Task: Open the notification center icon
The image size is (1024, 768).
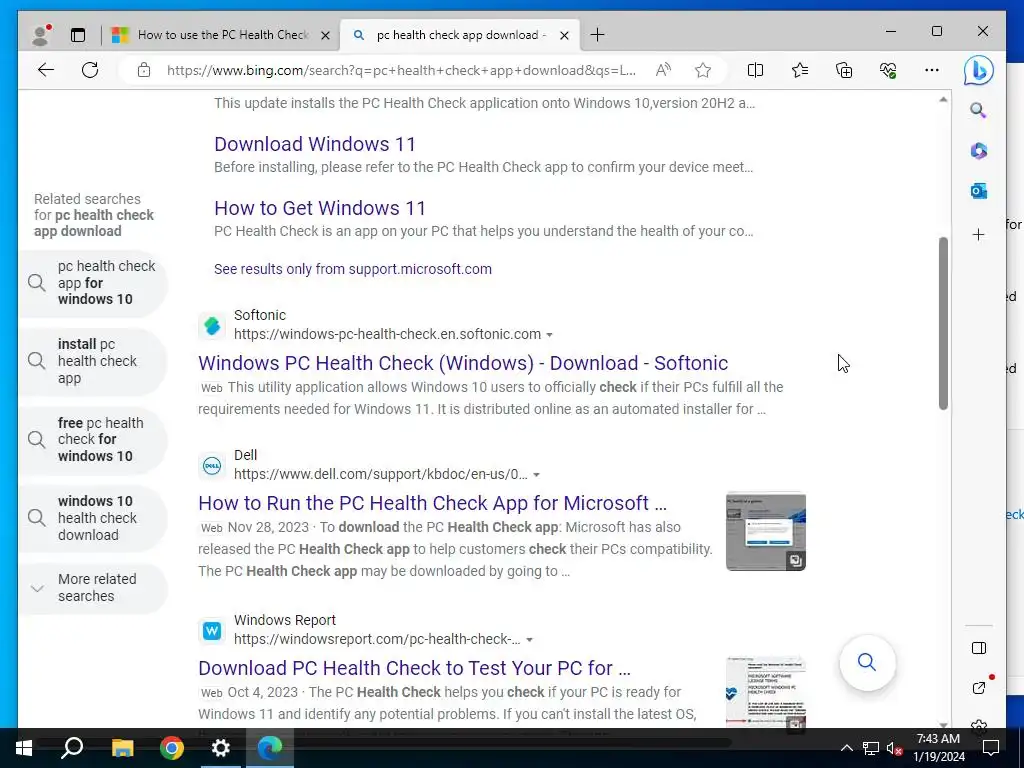Action: 991,748
